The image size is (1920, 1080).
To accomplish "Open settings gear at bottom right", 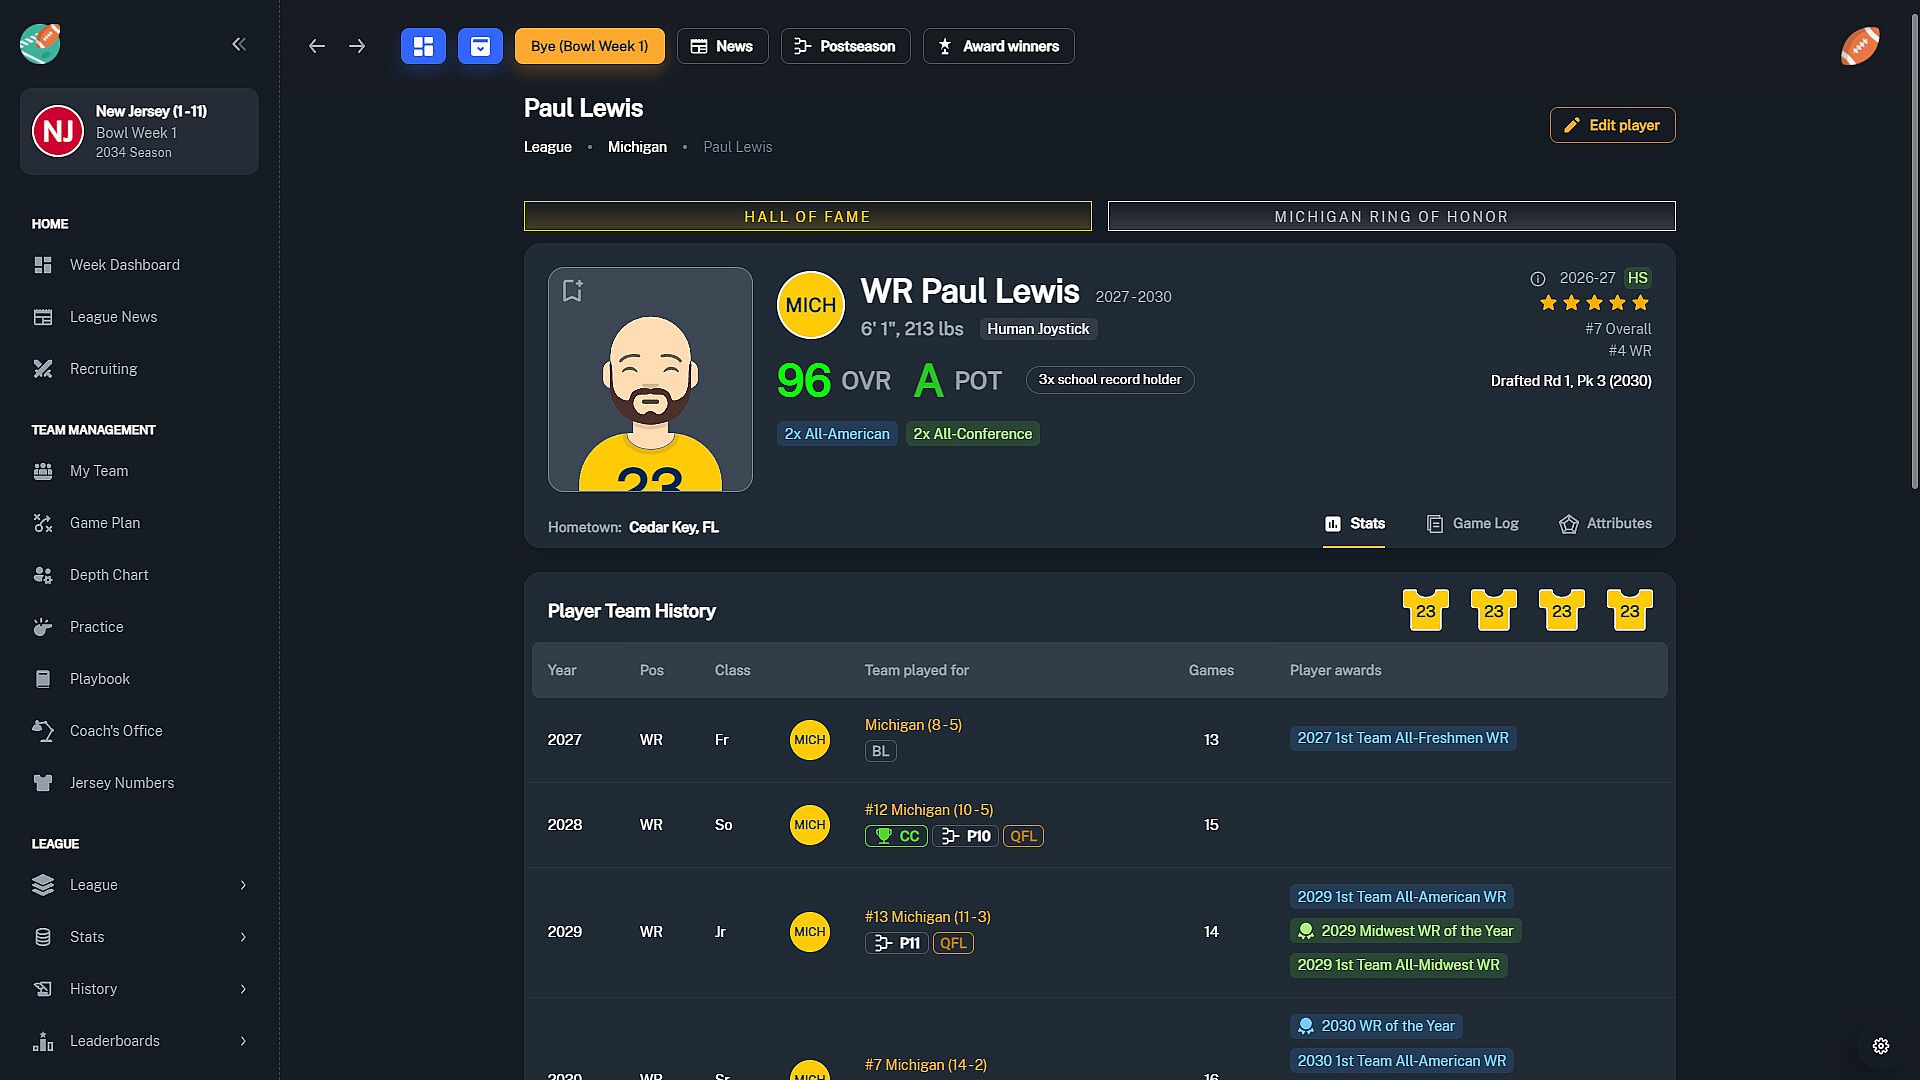I will point(1880,1046).
